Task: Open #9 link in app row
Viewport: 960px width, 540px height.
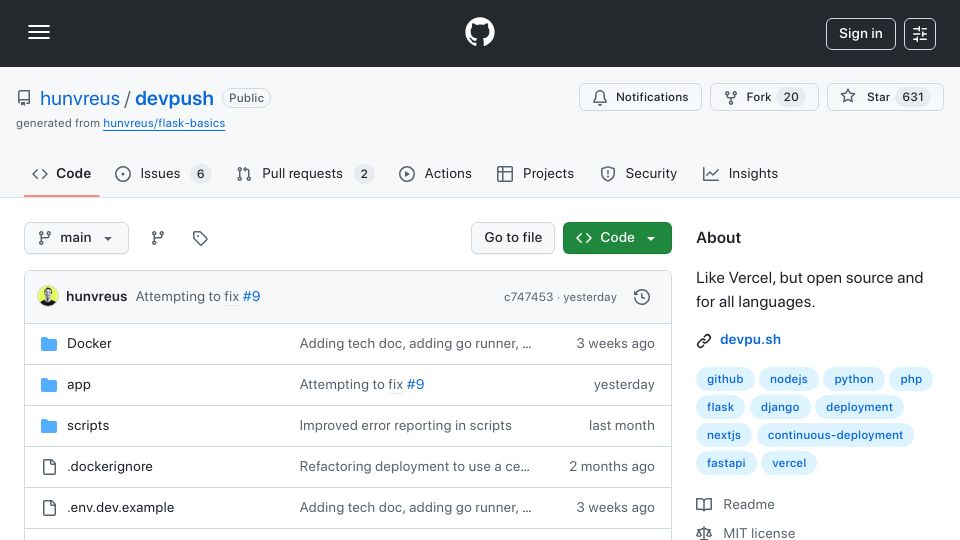Action: 415,384
